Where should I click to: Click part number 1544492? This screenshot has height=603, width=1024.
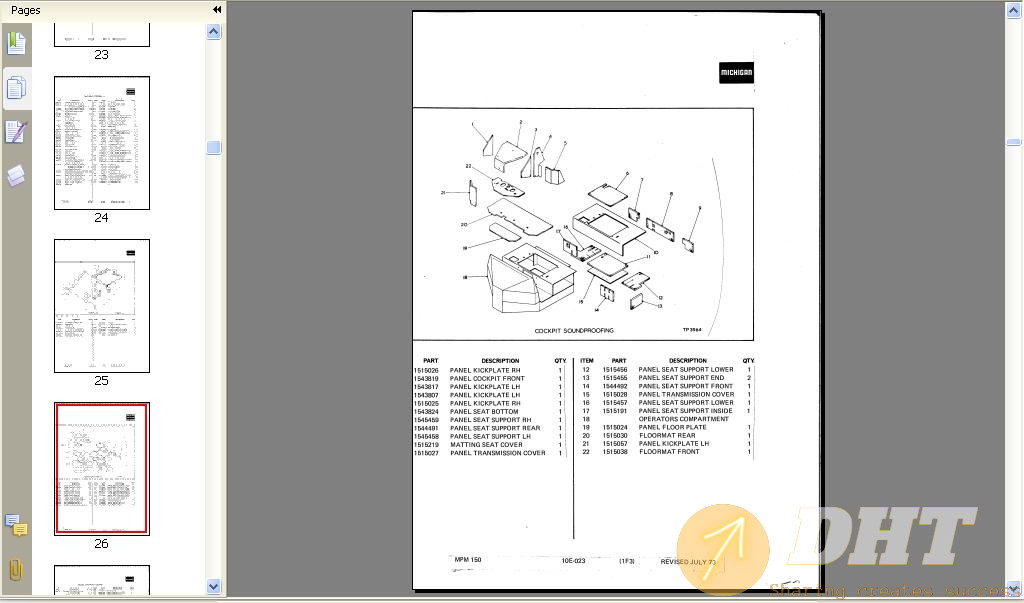coord(615,386)
